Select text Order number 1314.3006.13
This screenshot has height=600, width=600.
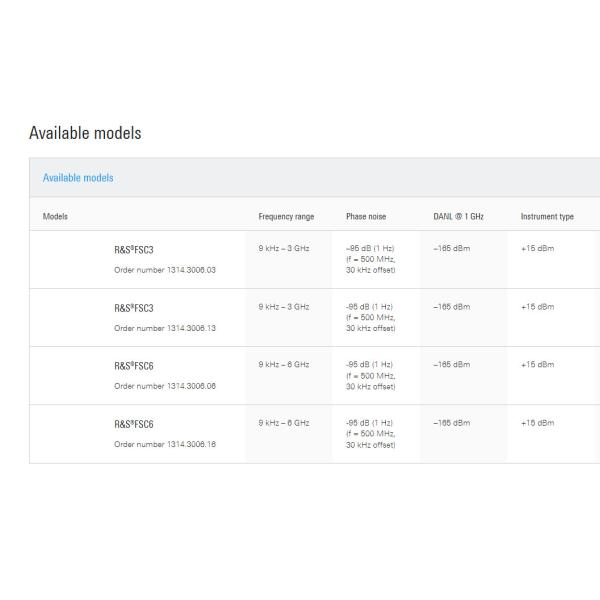(x=165, y=328)
